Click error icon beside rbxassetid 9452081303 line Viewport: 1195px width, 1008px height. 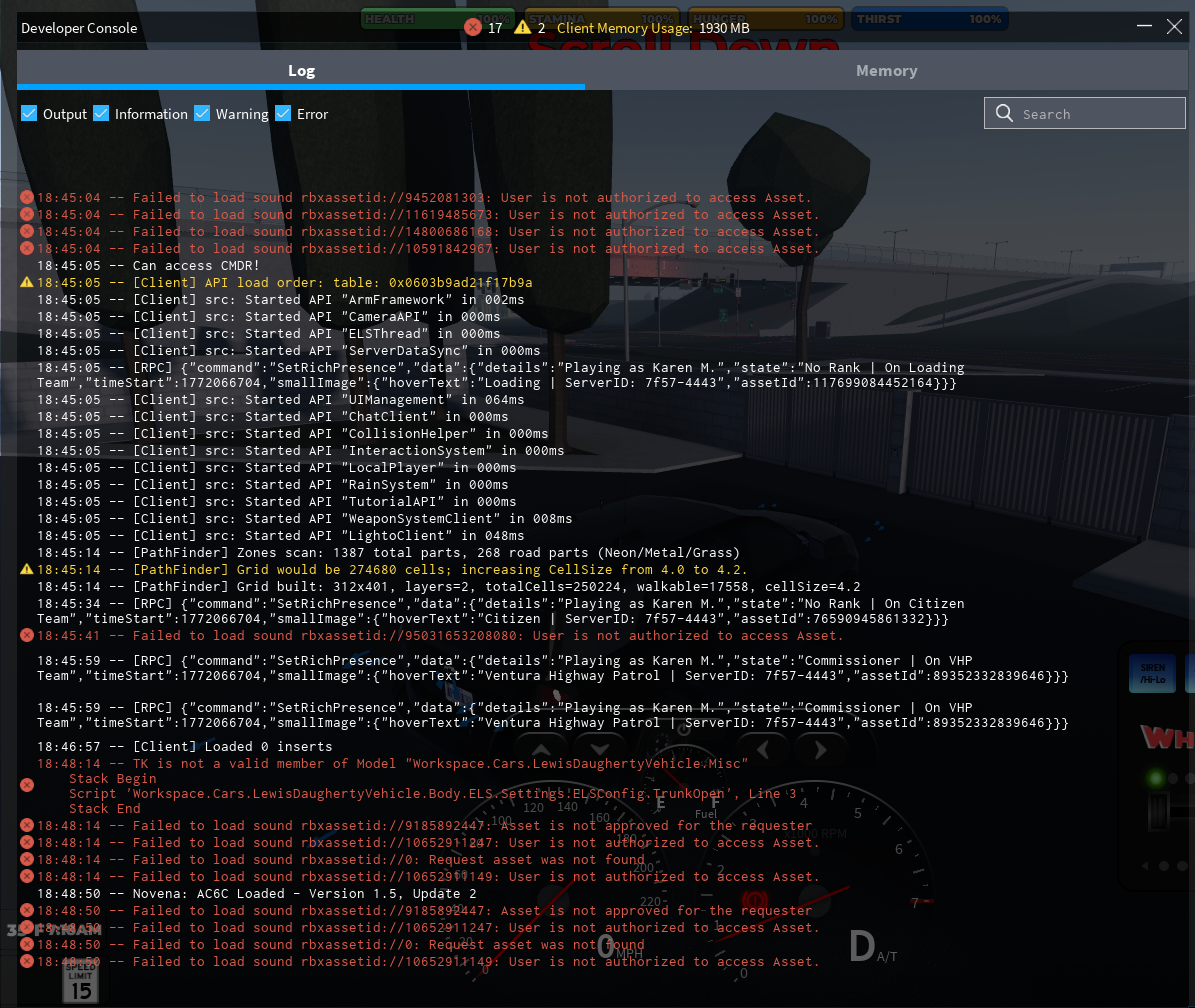27,198
